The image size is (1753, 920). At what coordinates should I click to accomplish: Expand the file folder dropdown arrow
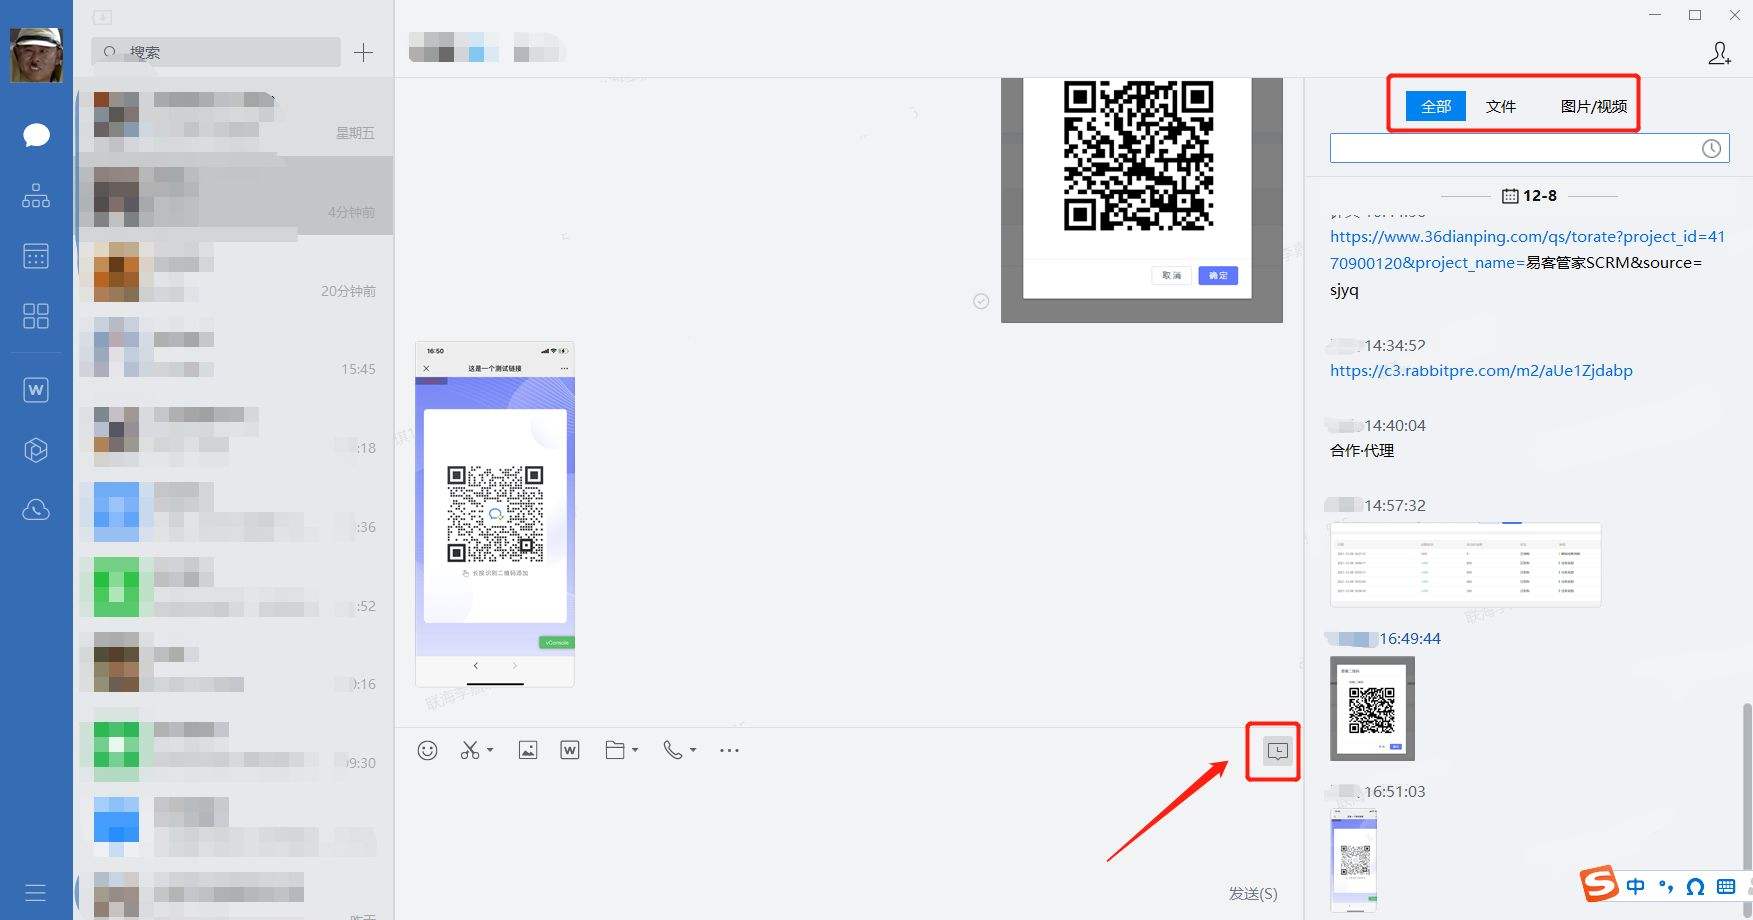pos(635,750)
